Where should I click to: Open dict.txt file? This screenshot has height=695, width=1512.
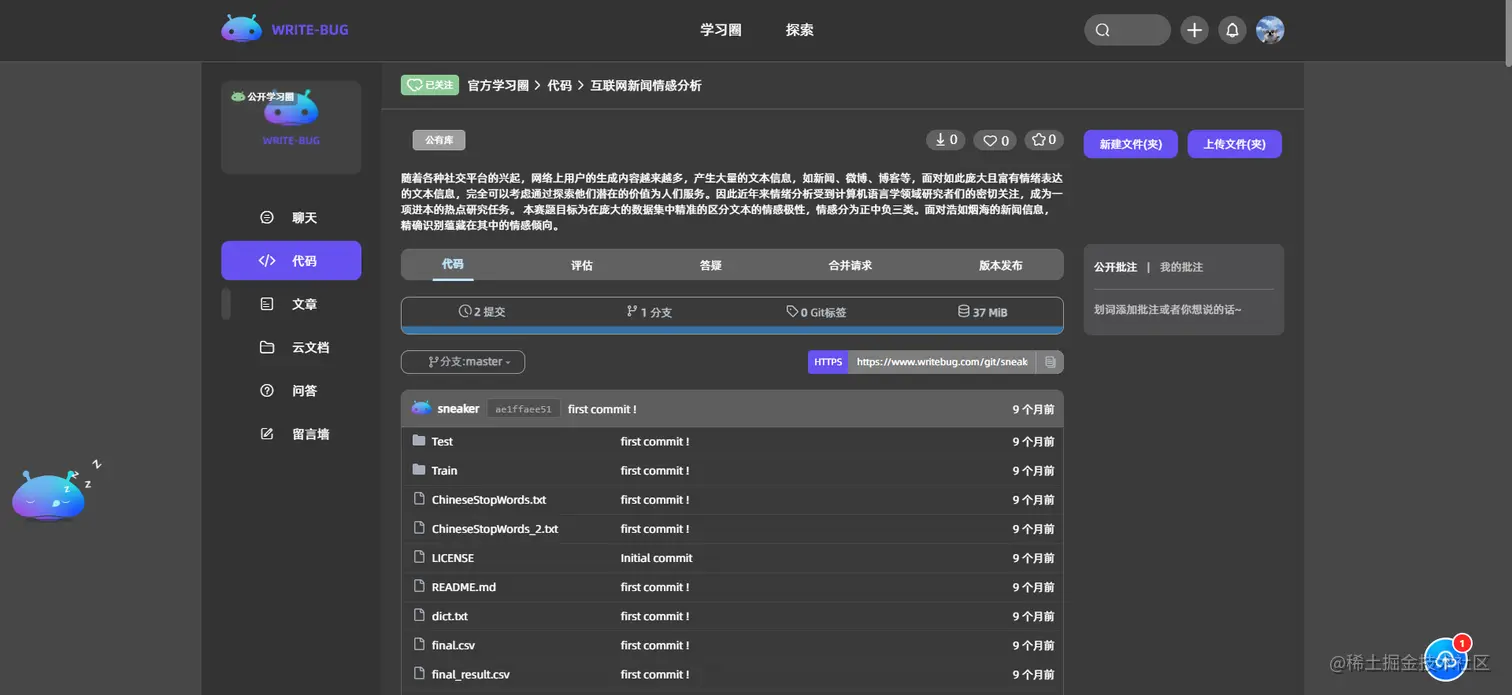point(450,616)
